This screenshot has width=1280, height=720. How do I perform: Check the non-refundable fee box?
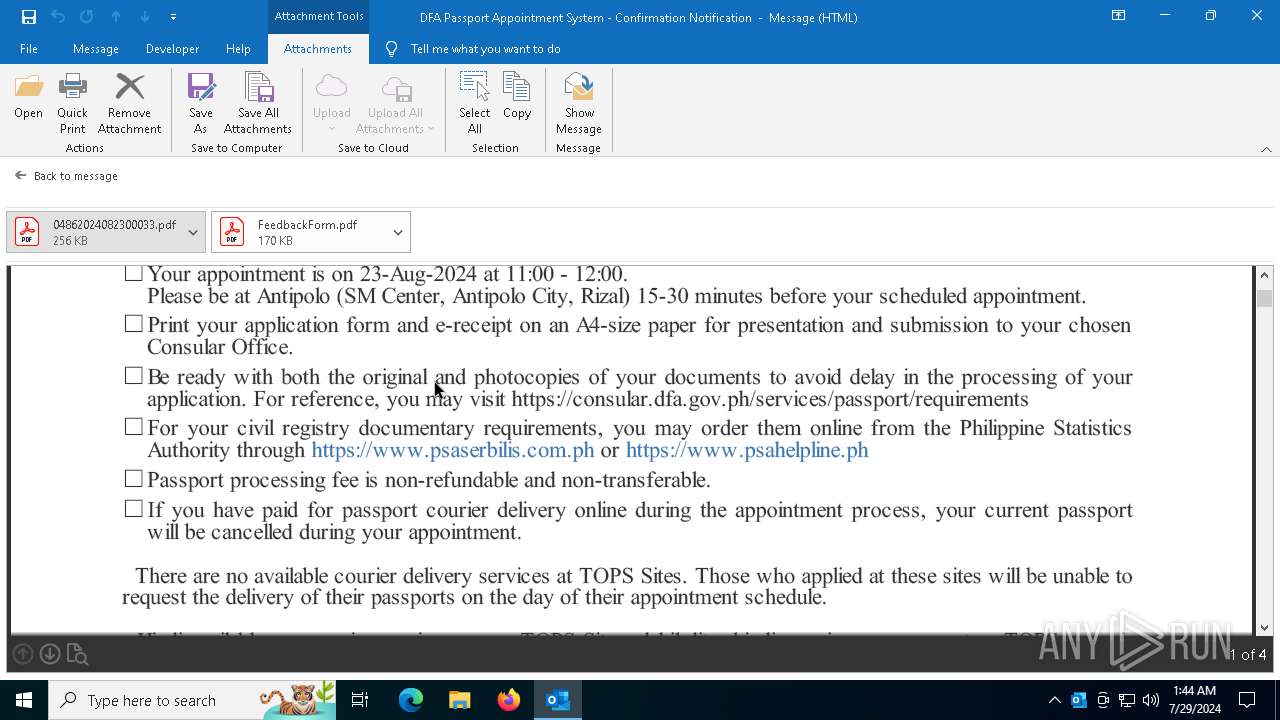point(133,479)
